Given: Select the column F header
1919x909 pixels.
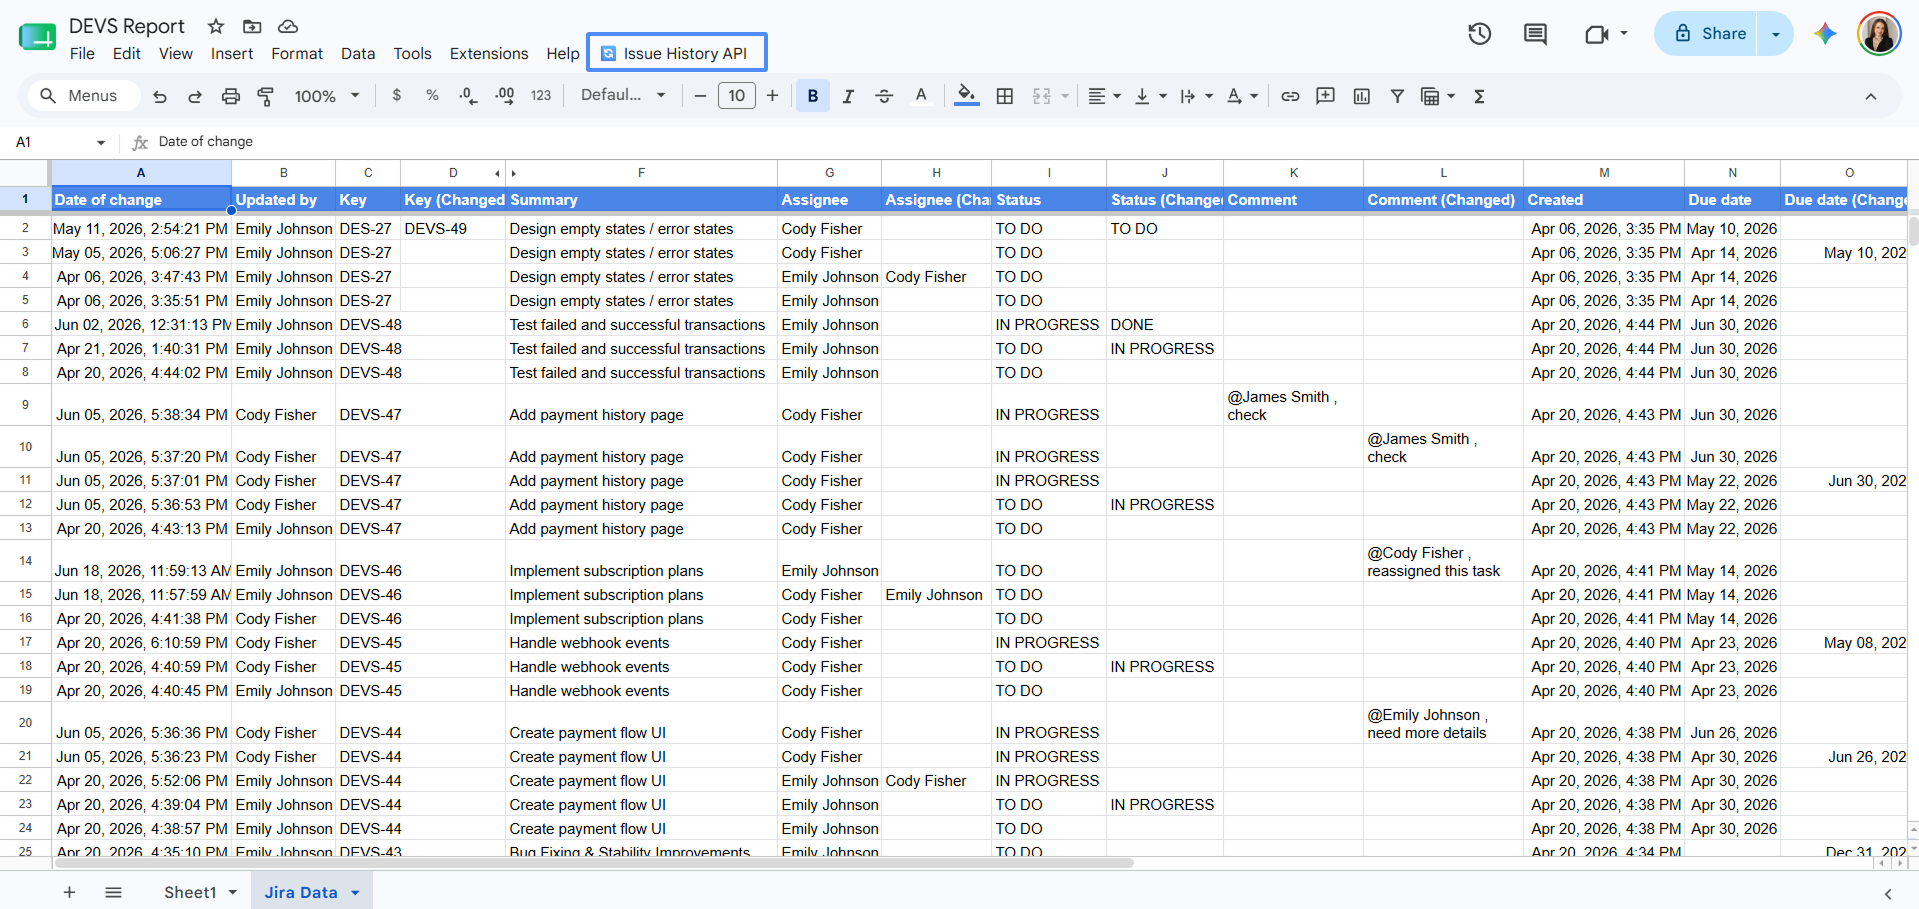Looking at the screenshot, I should (641, 173).
